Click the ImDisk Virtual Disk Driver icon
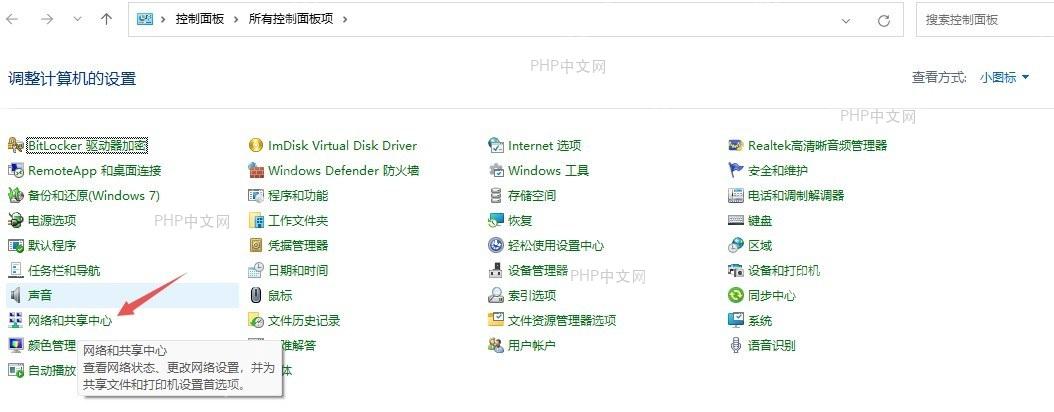1054x412 pixels. (256, 145)
